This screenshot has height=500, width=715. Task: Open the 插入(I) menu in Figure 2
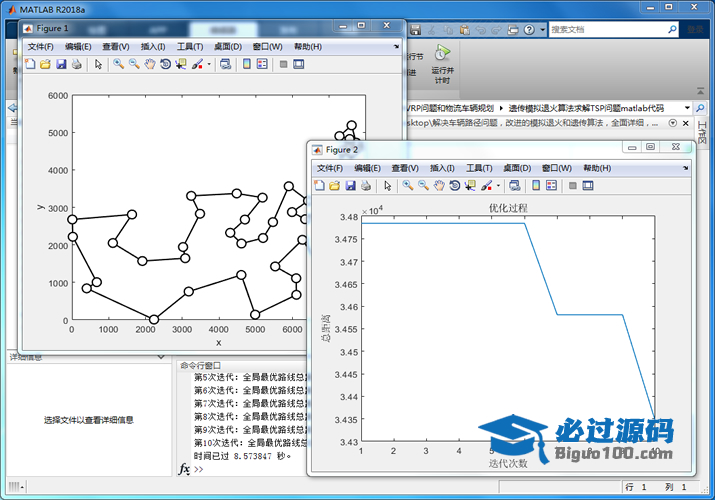(443, 168)
